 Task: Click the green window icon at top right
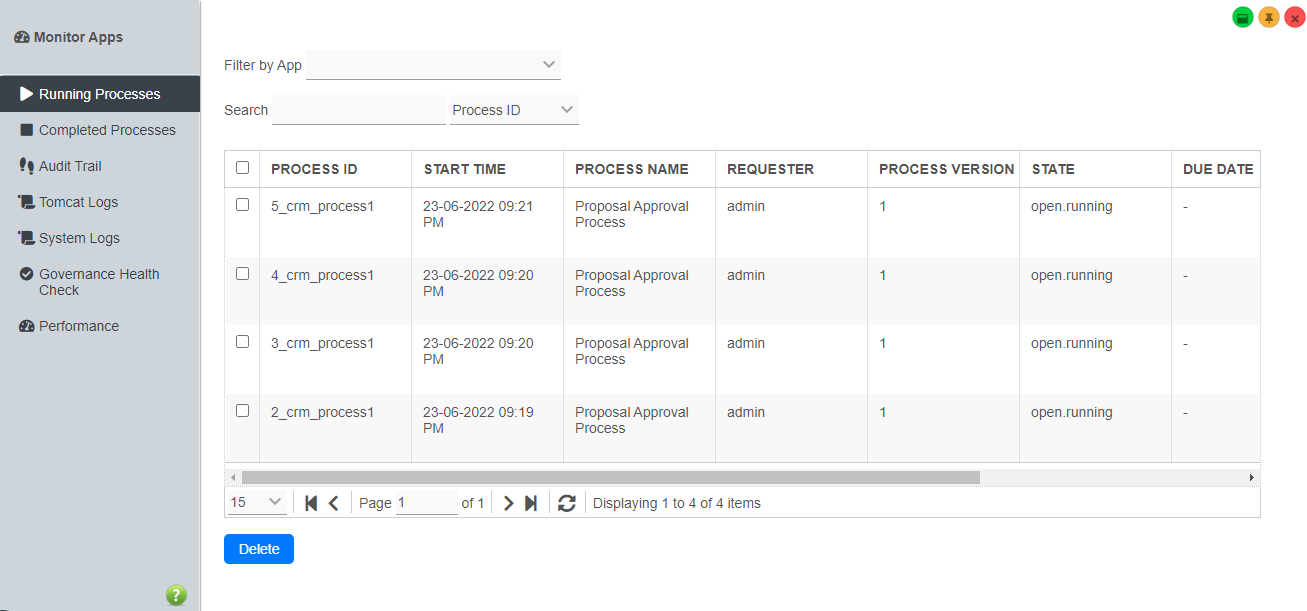[1243, 18]
